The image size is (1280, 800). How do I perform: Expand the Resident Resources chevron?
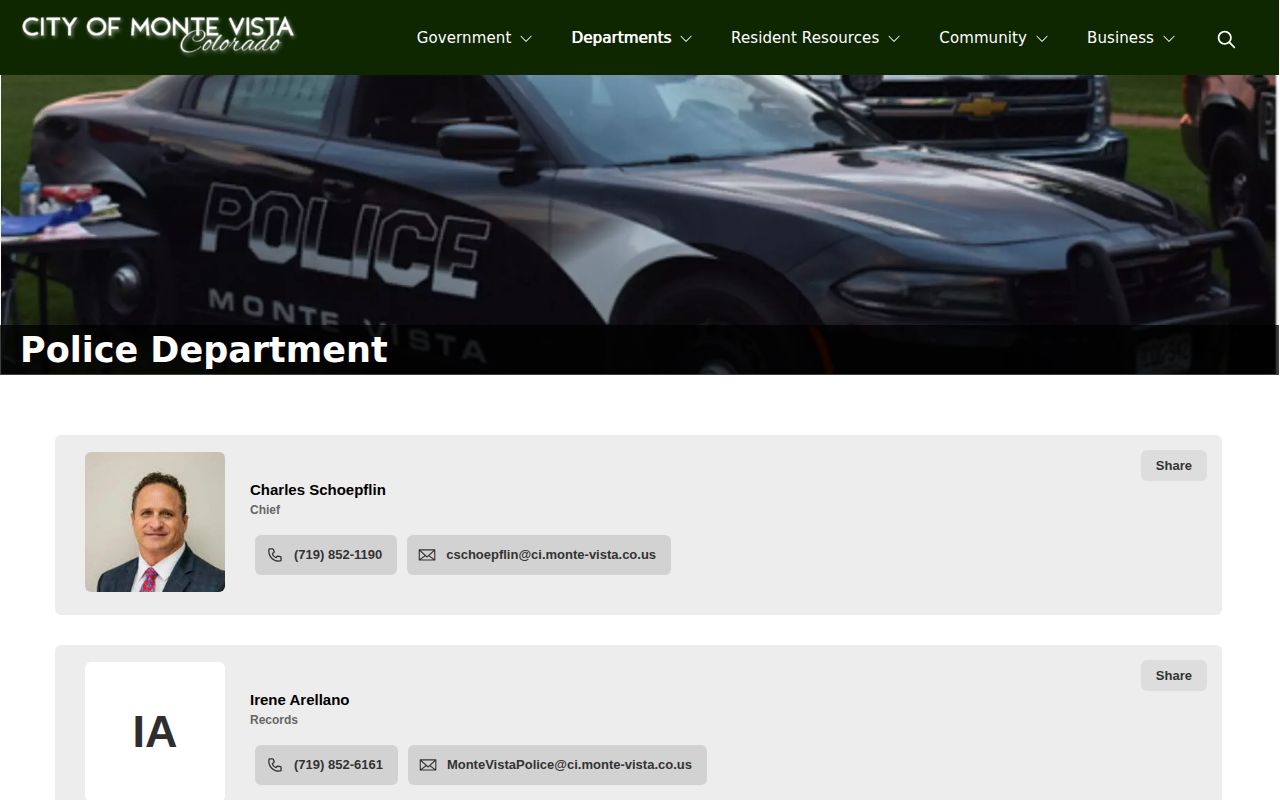point(894,39)
